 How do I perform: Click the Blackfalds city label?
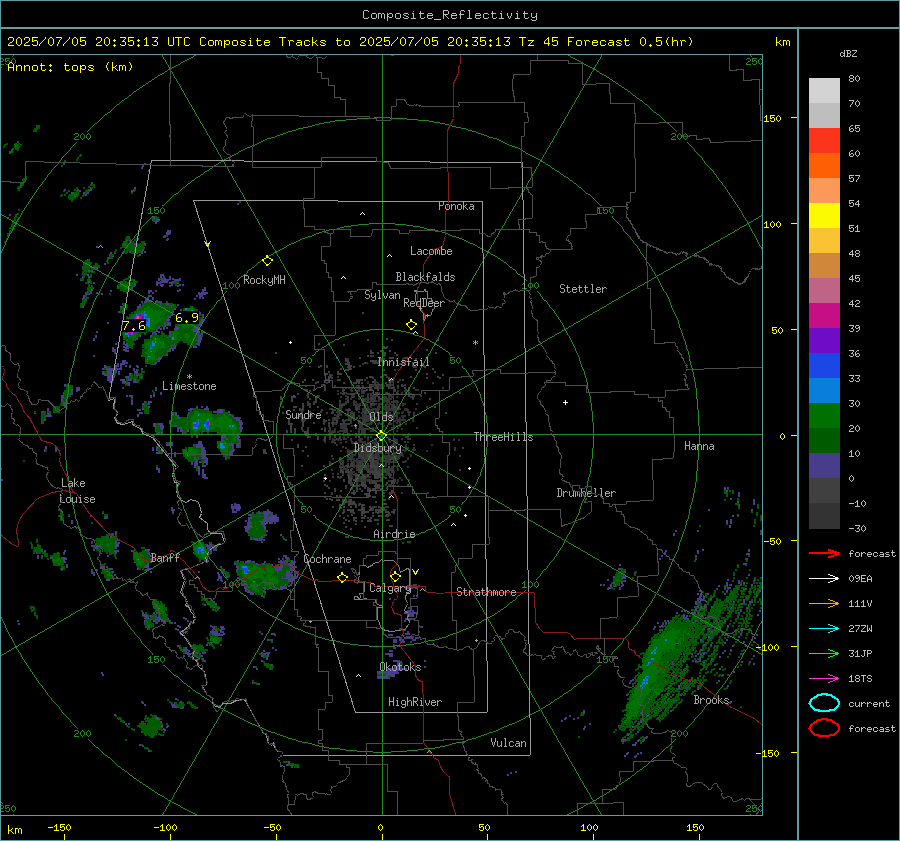[x=425, y=277]
